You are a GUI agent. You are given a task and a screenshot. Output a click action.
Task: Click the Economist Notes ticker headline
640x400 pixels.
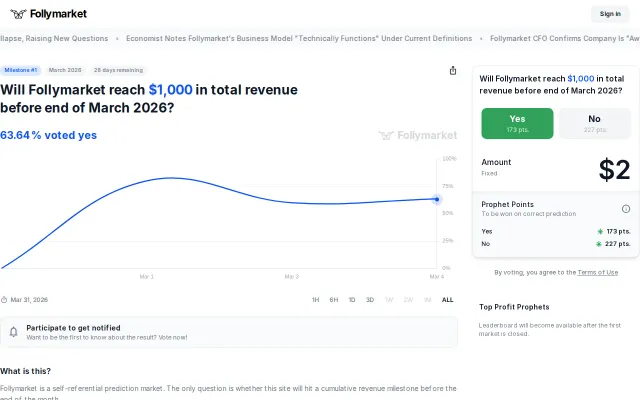click(x=299, y=38)
